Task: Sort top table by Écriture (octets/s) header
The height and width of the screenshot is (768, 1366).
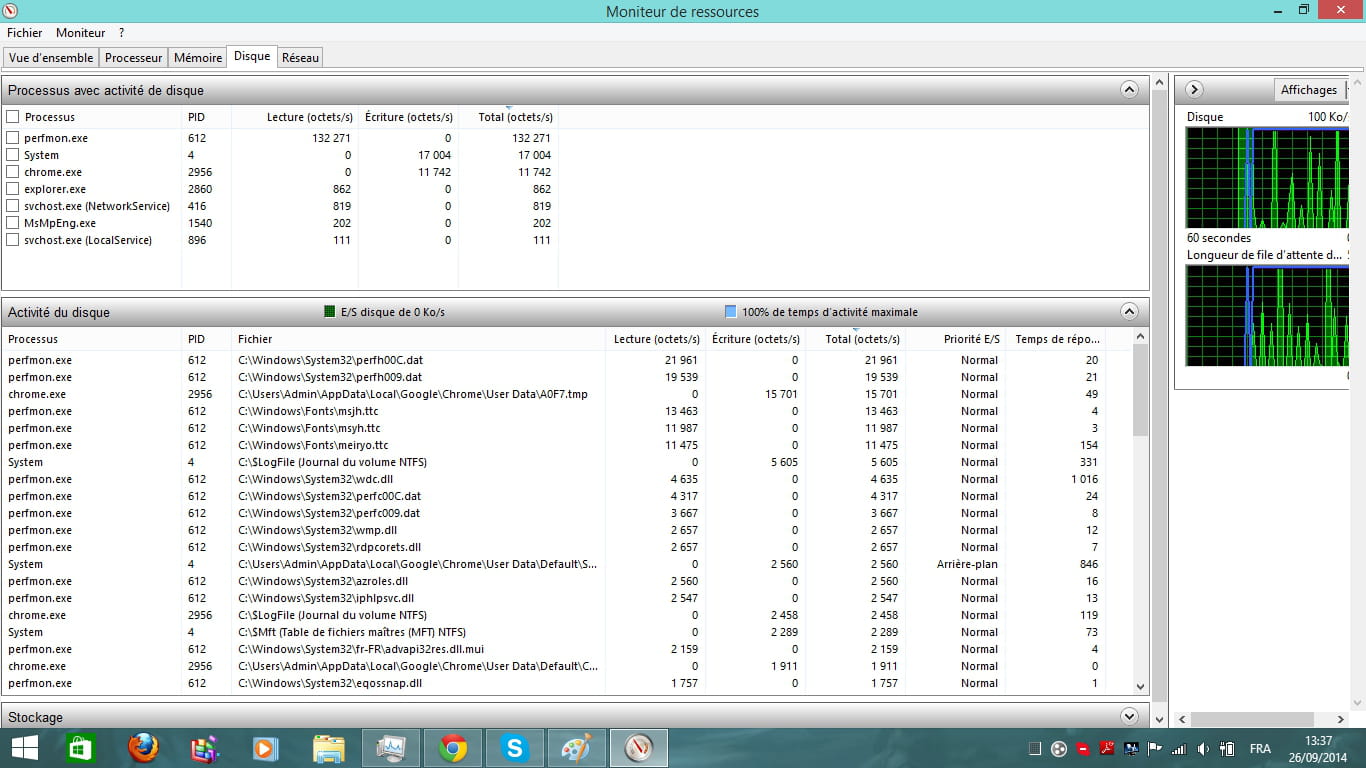Action: coord(408,117)
